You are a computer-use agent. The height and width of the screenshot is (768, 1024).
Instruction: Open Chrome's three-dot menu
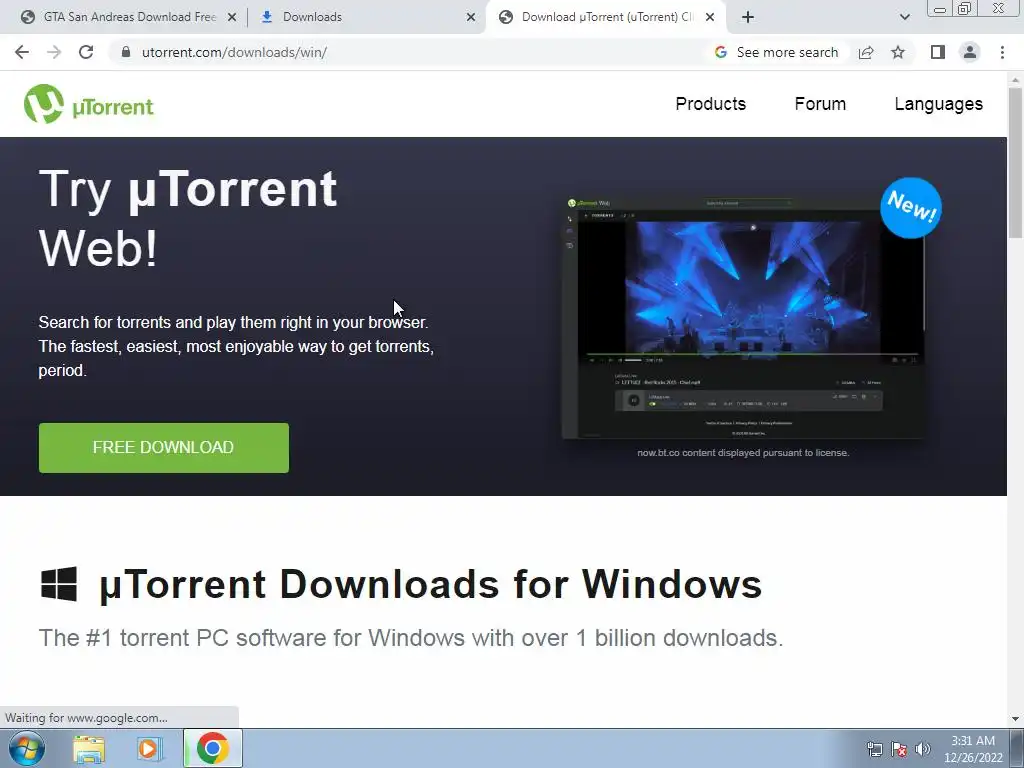coord(1002,52)
